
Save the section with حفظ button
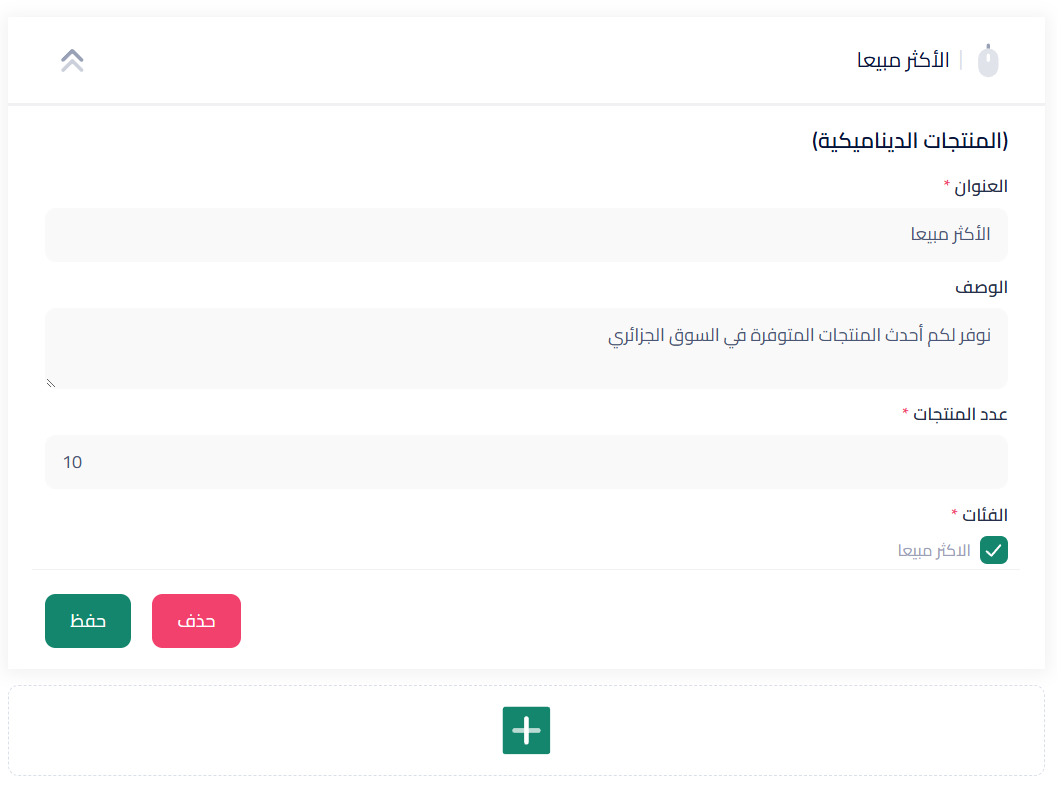88,621
